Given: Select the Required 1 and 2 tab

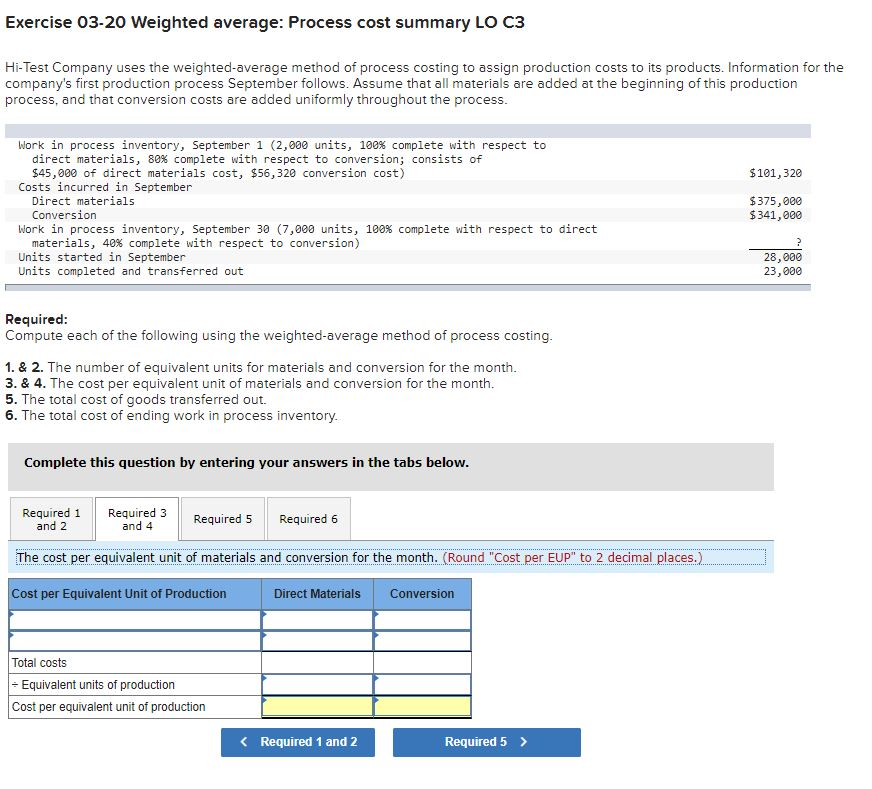Looking at the screenshot, I should tap(51, 519).
